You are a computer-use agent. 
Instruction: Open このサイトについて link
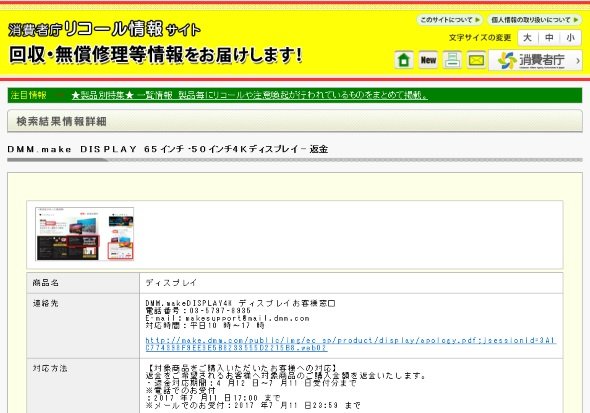(x=450, y=20)
